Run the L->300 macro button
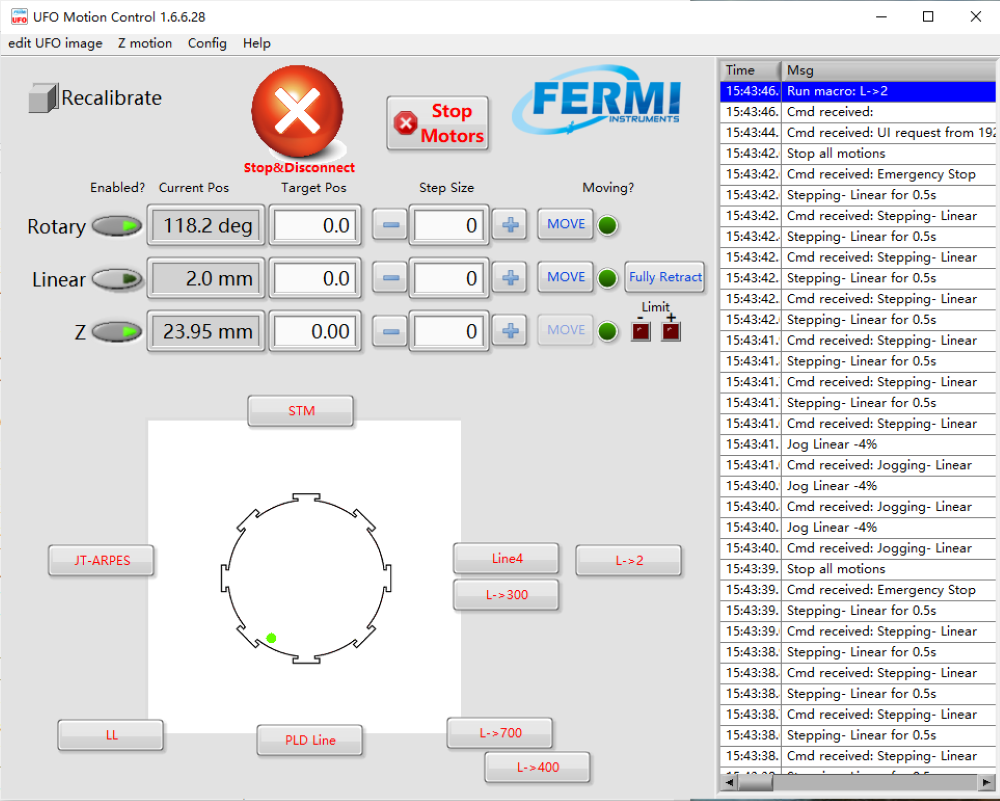This screenshot has width=1000, height=801. pyautogui.click(x=506, y=595)
